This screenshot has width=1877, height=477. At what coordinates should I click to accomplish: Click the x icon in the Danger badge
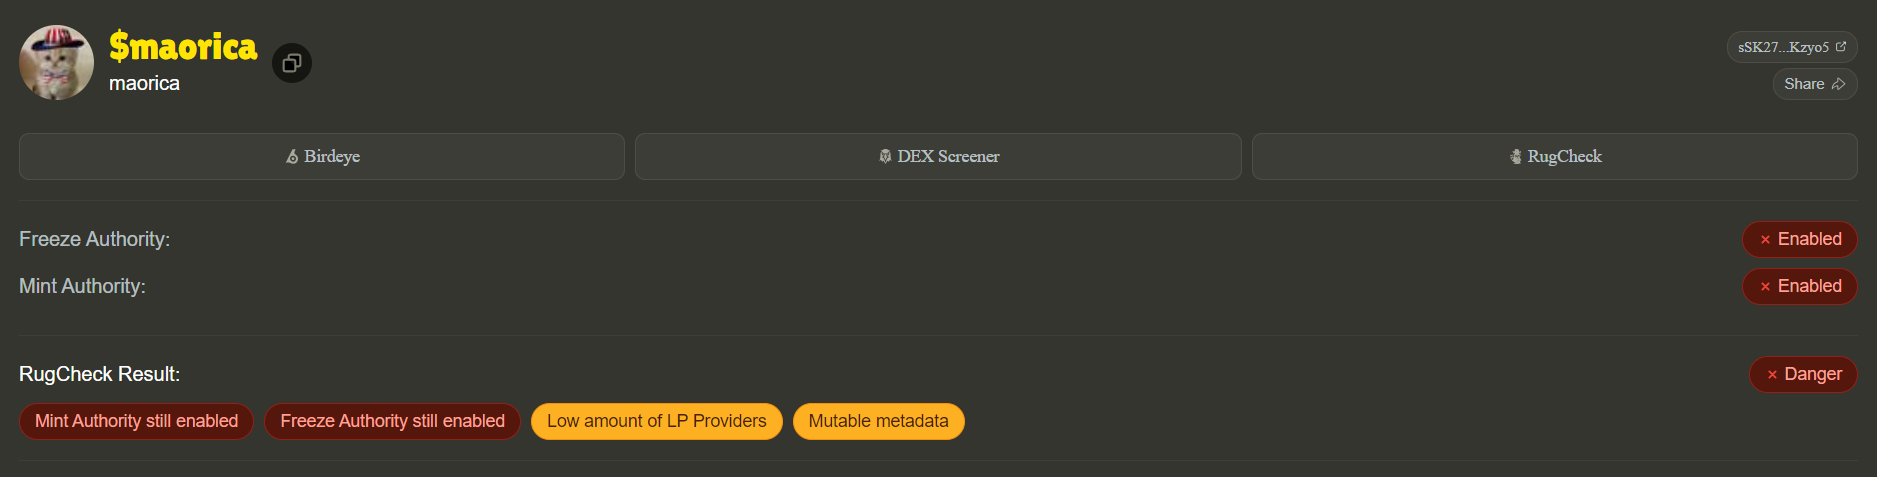1772,375
